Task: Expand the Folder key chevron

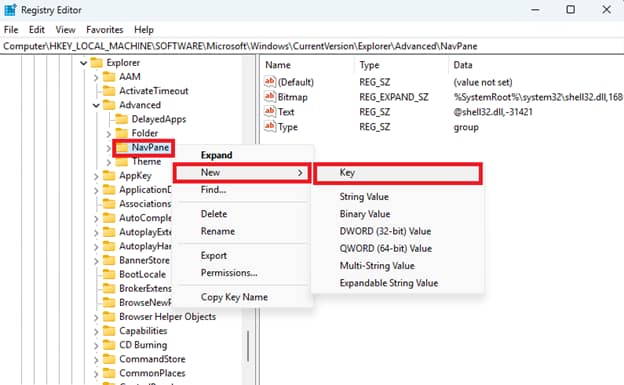Action: (x=109, y=134)
